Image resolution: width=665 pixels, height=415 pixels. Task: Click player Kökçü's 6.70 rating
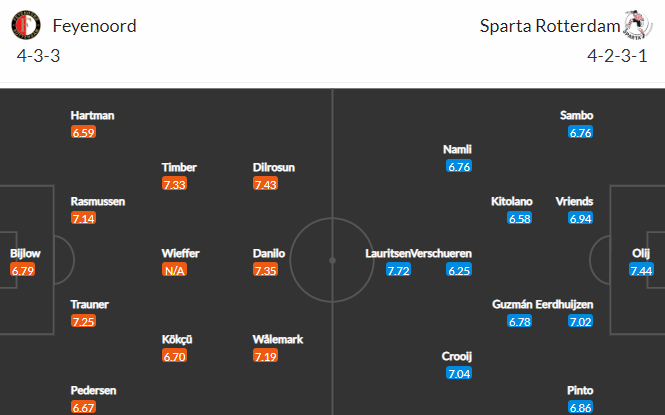coord(174,356)
